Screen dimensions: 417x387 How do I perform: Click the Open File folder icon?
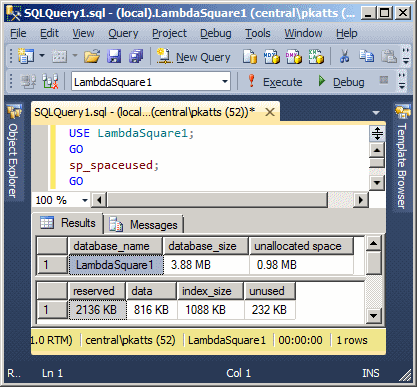coord(92,56)
